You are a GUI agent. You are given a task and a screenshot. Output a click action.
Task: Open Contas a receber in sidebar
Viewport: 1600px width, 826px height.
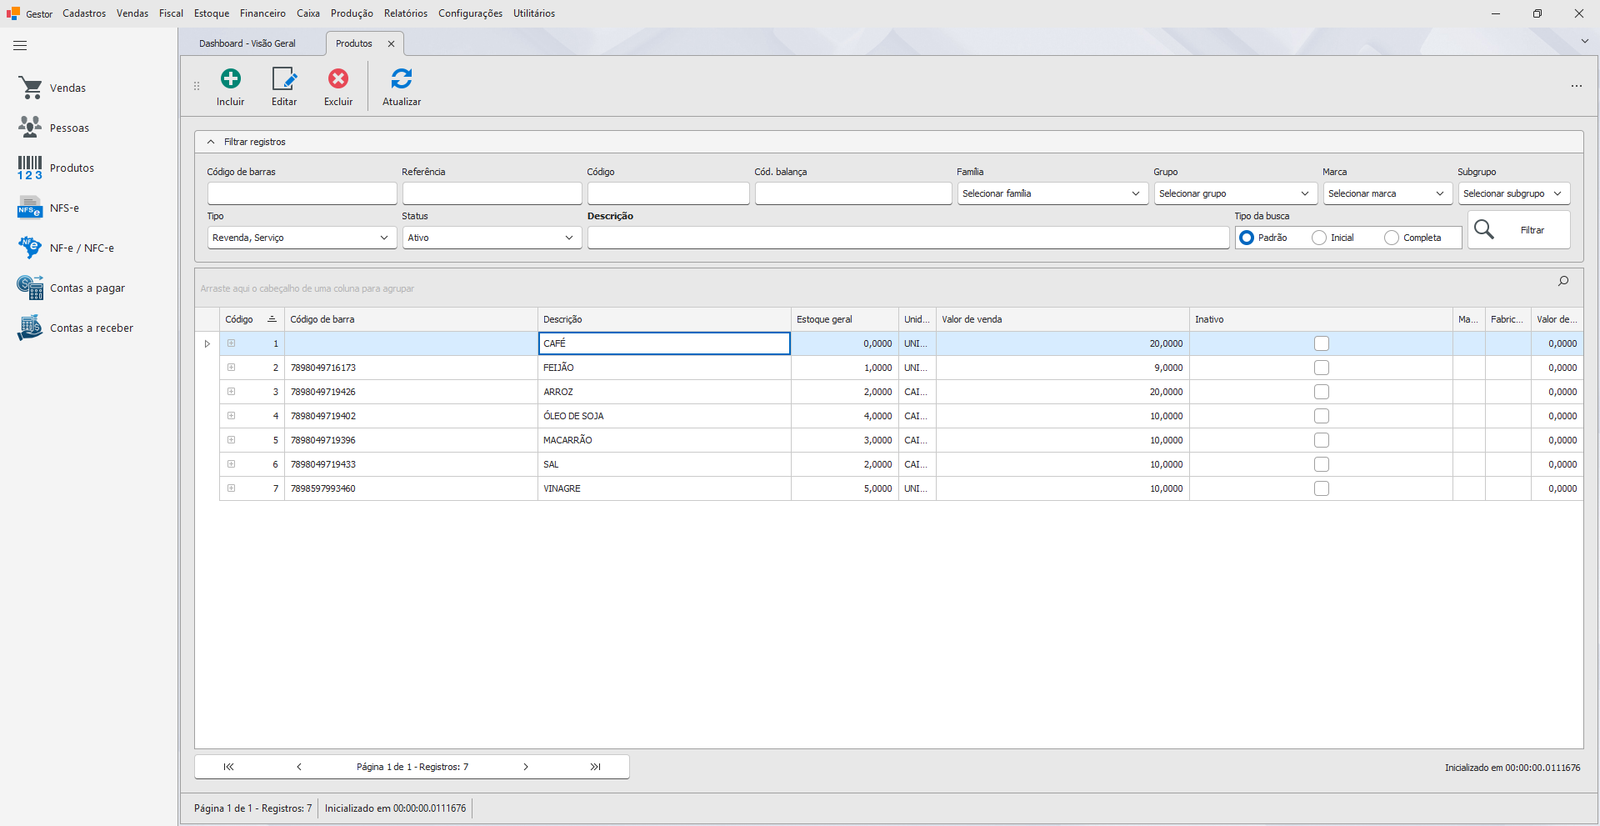click(x=75, y=328)
